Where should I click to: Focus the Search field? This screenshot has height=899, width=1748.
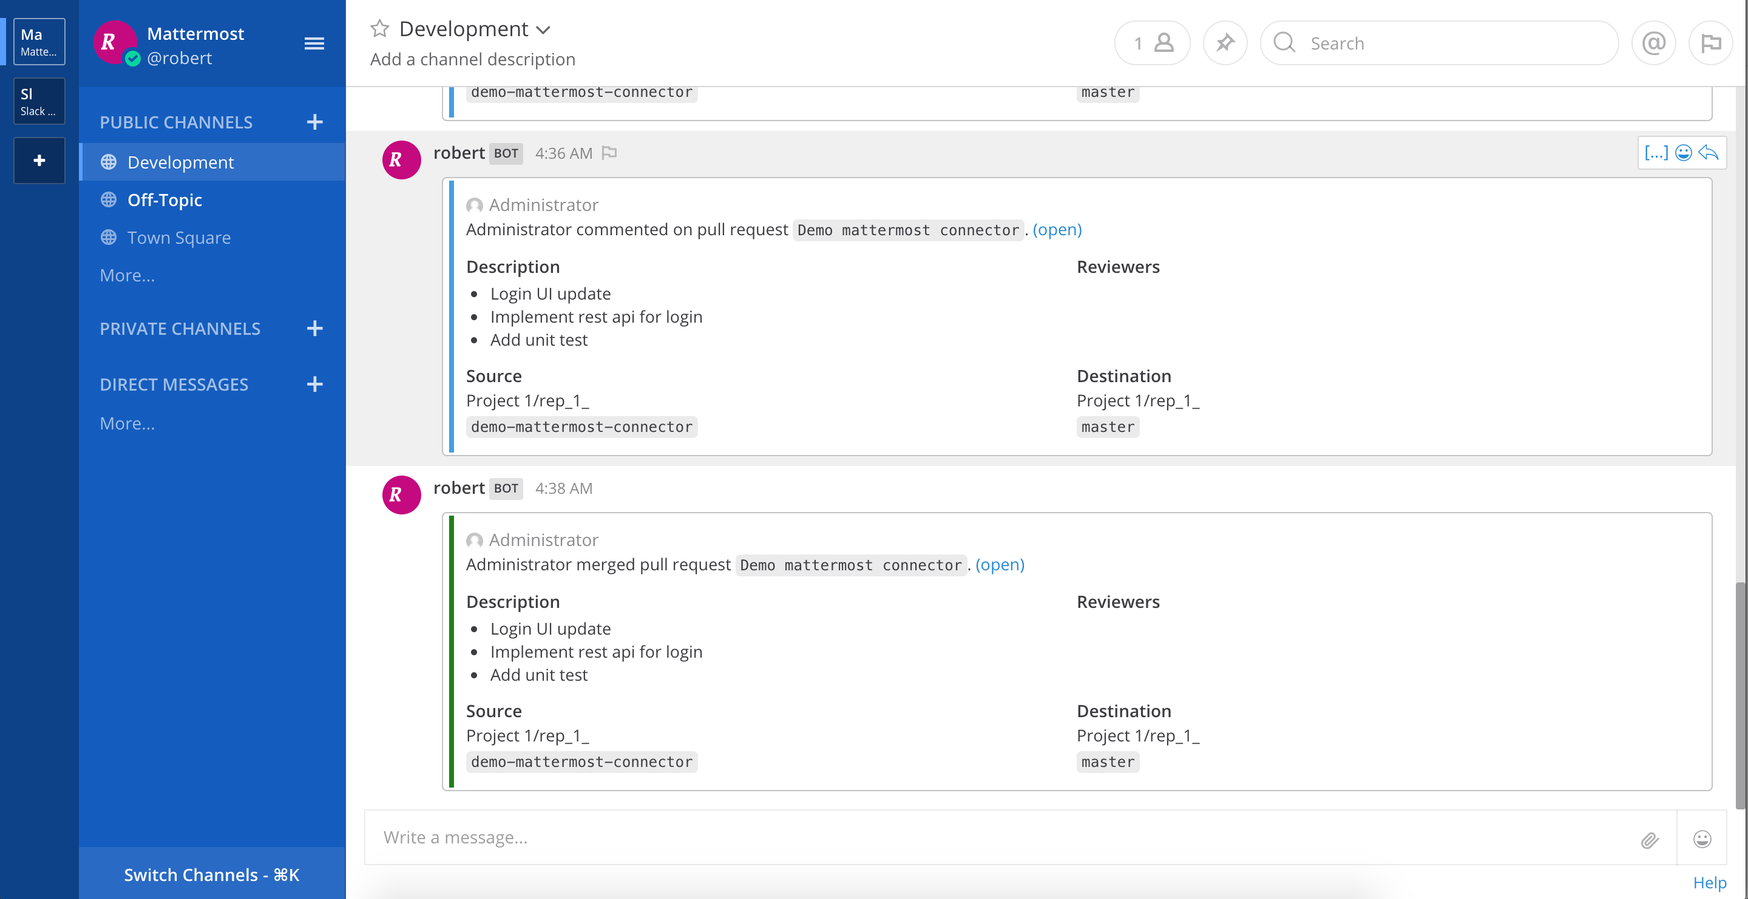[x=1440, y=43]
